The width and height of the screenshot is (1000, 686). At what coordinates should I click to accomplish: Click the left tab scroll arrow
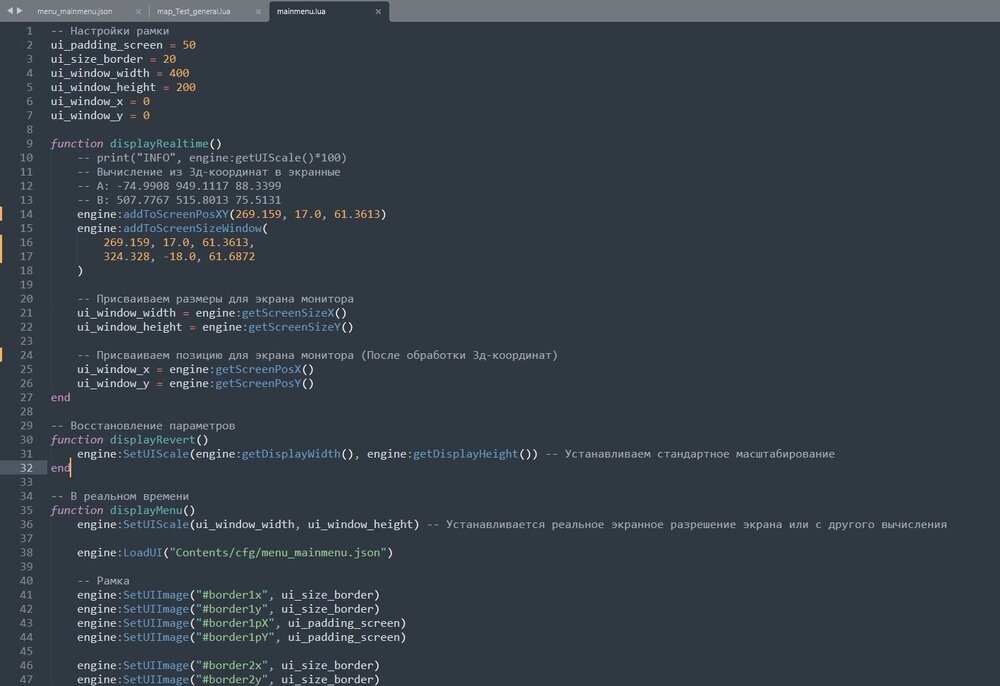point(9,10)
